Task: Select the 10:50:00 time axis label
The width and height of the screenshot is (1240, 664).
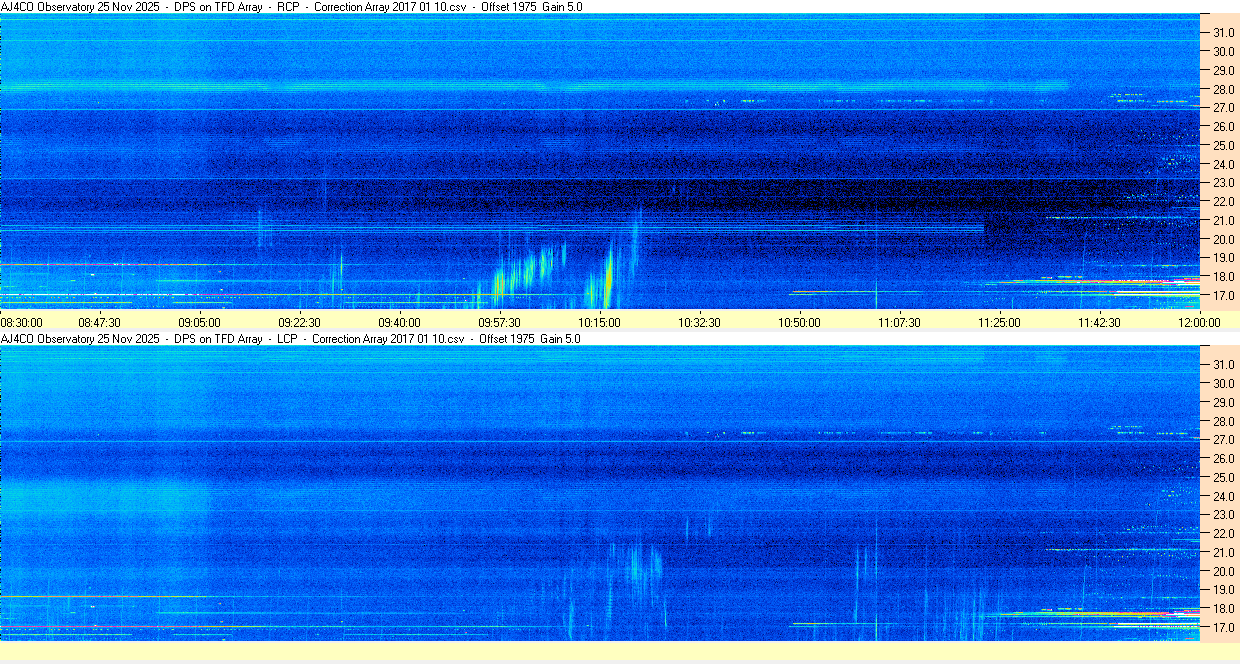Action: point(800,322)
